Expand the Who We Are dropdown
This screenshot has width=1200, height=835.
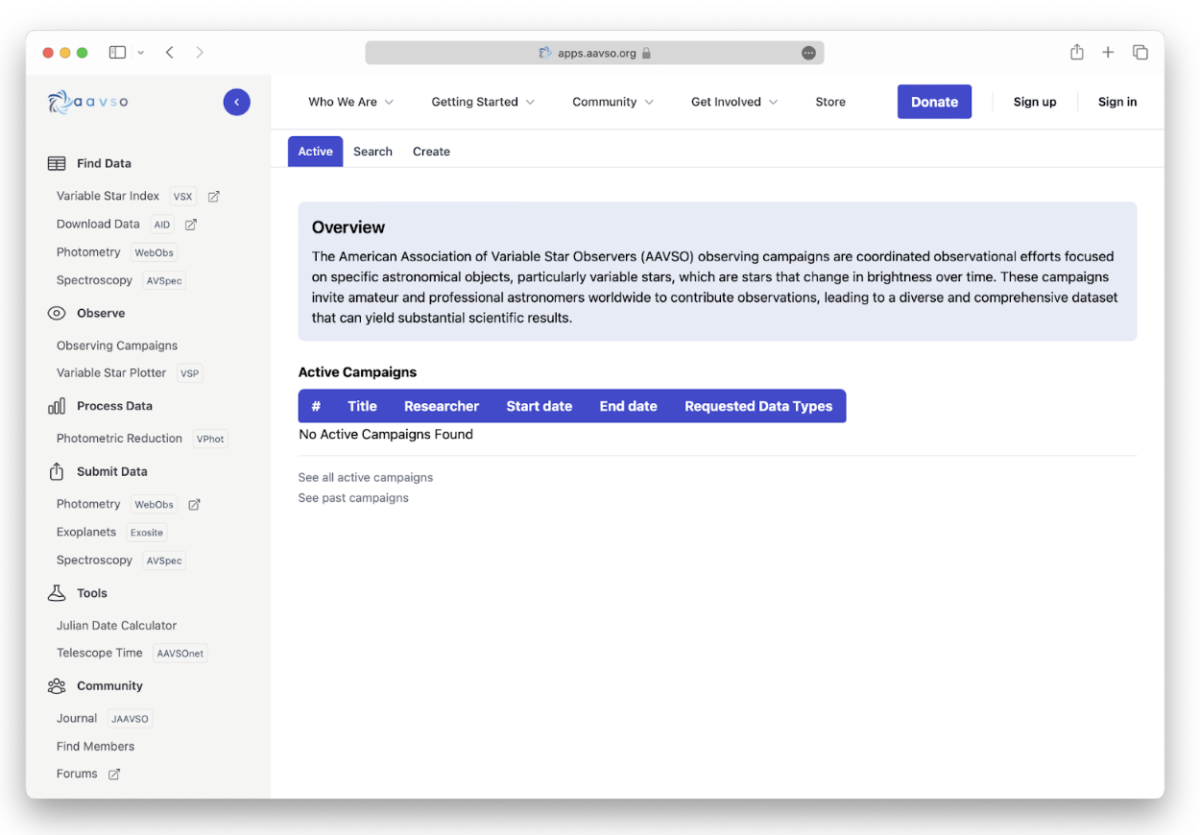[x=350, y=102]
